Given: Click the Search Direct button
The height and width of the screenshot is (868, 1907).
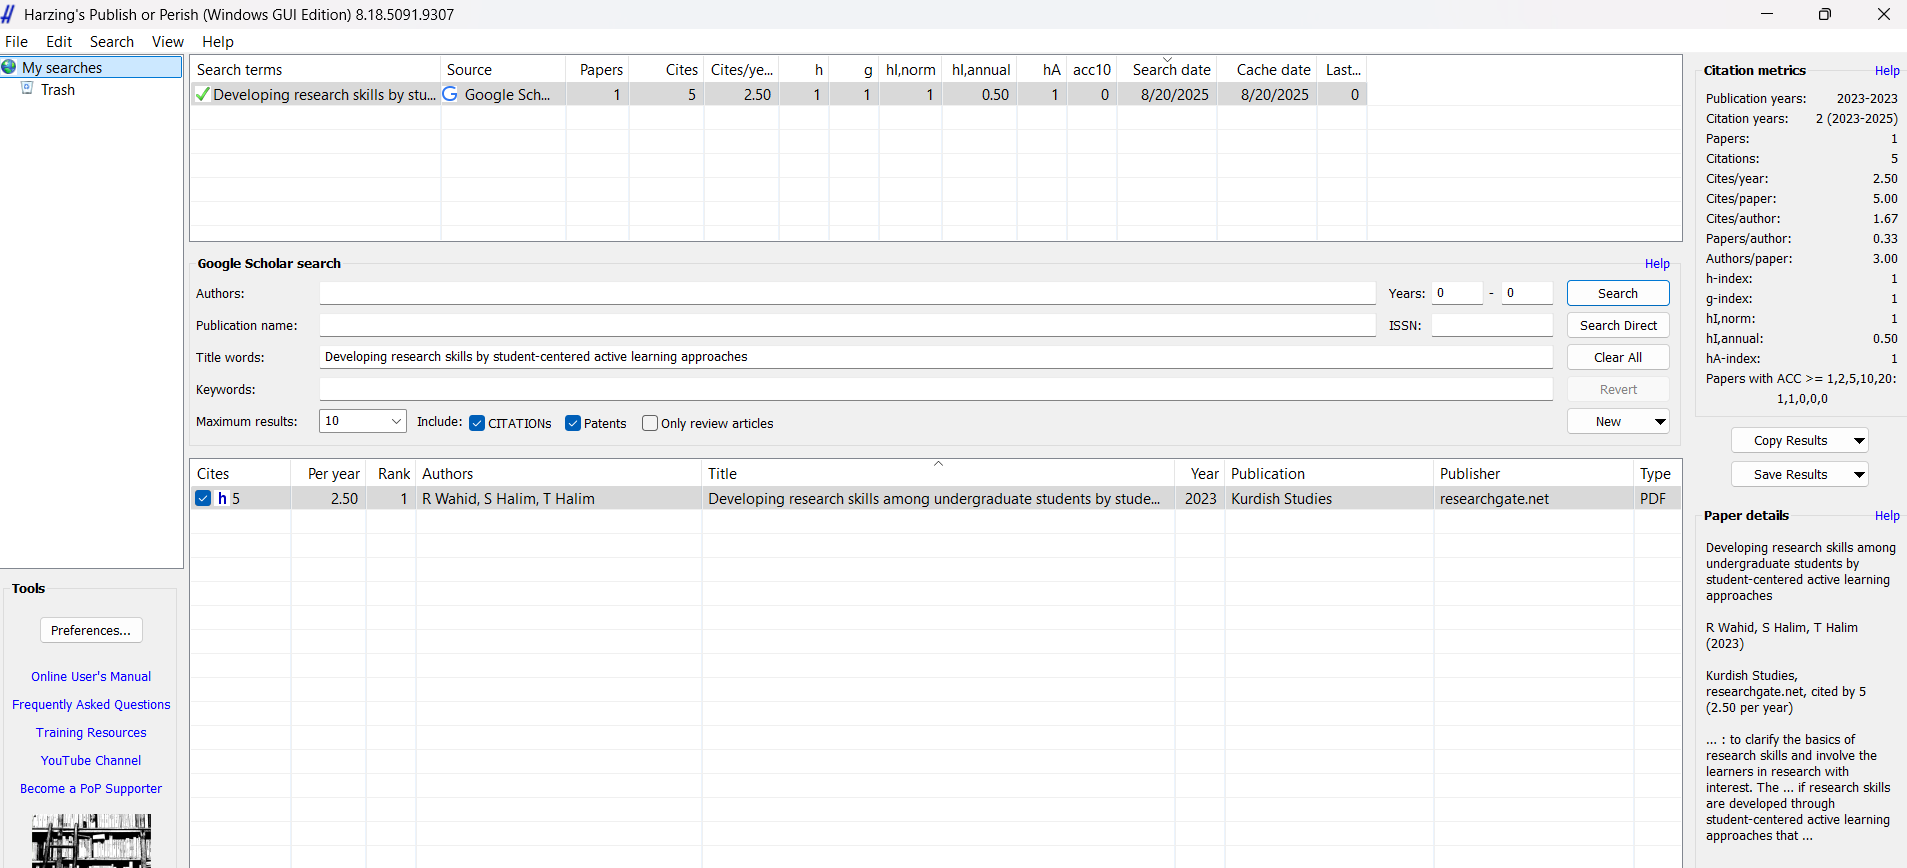Looking at the screenshot, I should pos(1617,325).
